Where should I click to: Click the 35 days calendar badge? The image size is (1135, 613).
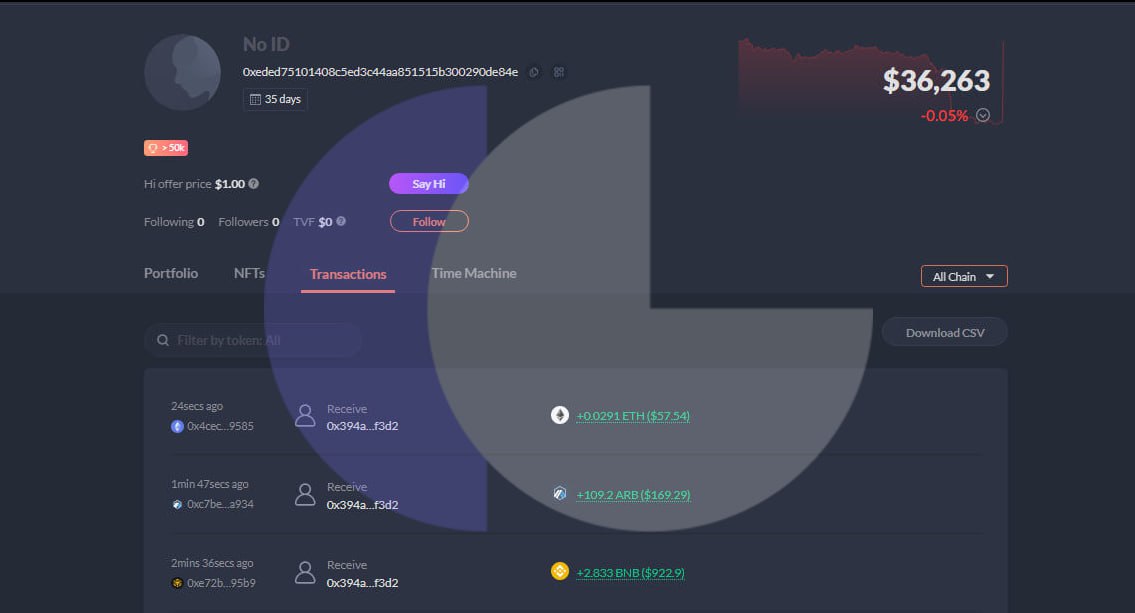click(x=275, y=99)
